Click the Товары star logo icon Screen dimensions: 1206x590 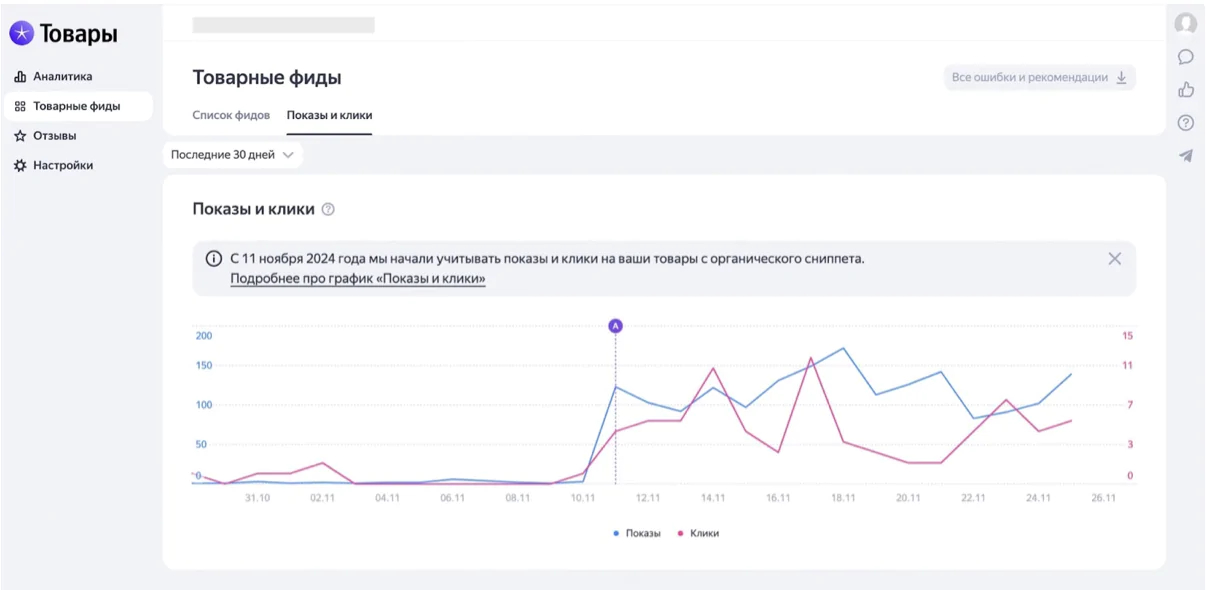(22, 34)
